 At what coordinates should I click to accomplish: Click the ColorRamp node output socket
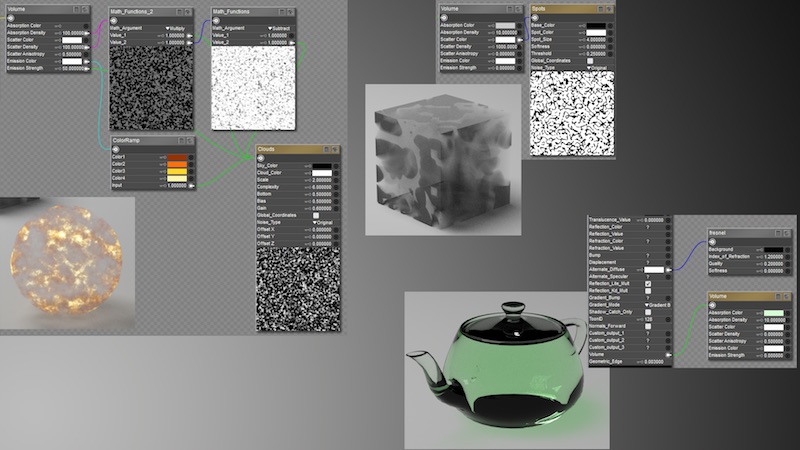(x=116, y=149)
